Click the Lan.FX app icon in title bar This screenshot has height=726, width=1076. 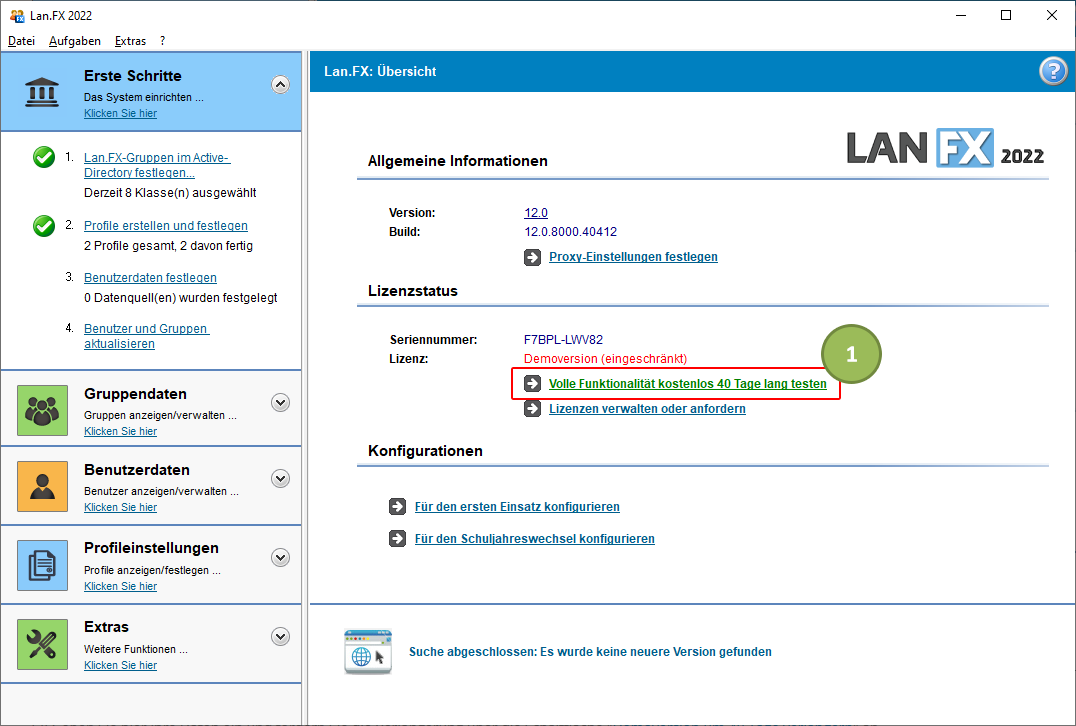[16, 15]
